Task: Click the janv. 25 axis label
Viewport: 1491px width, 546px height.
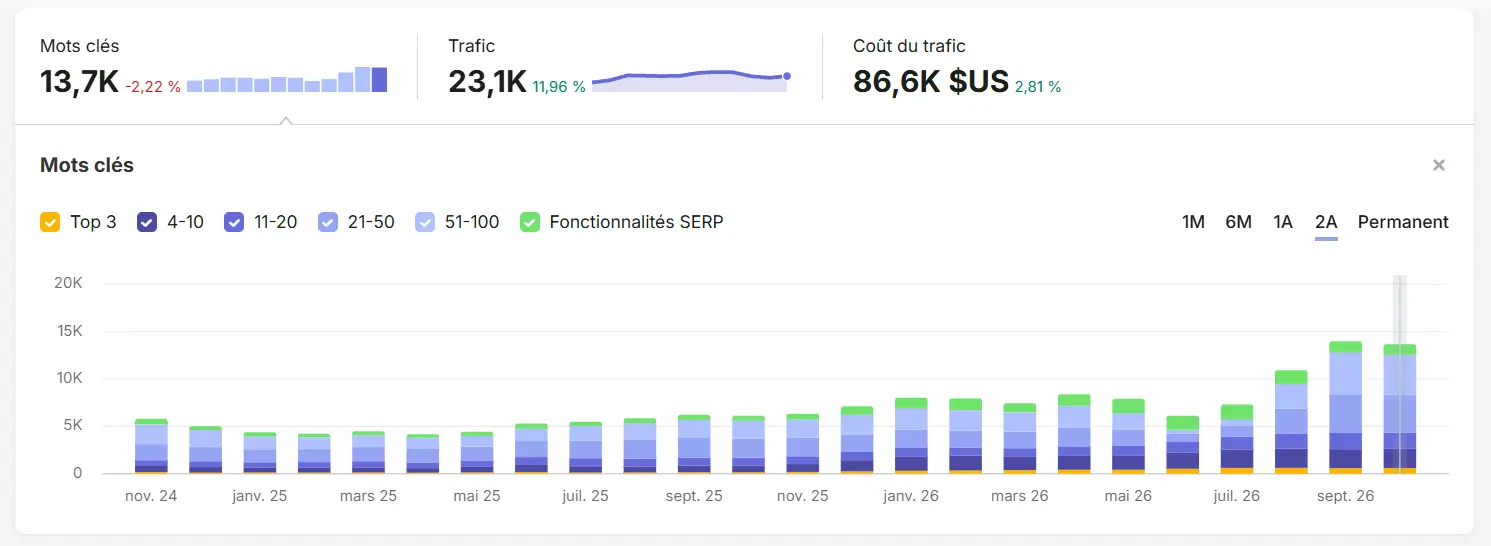Action: tap(260, 496)
